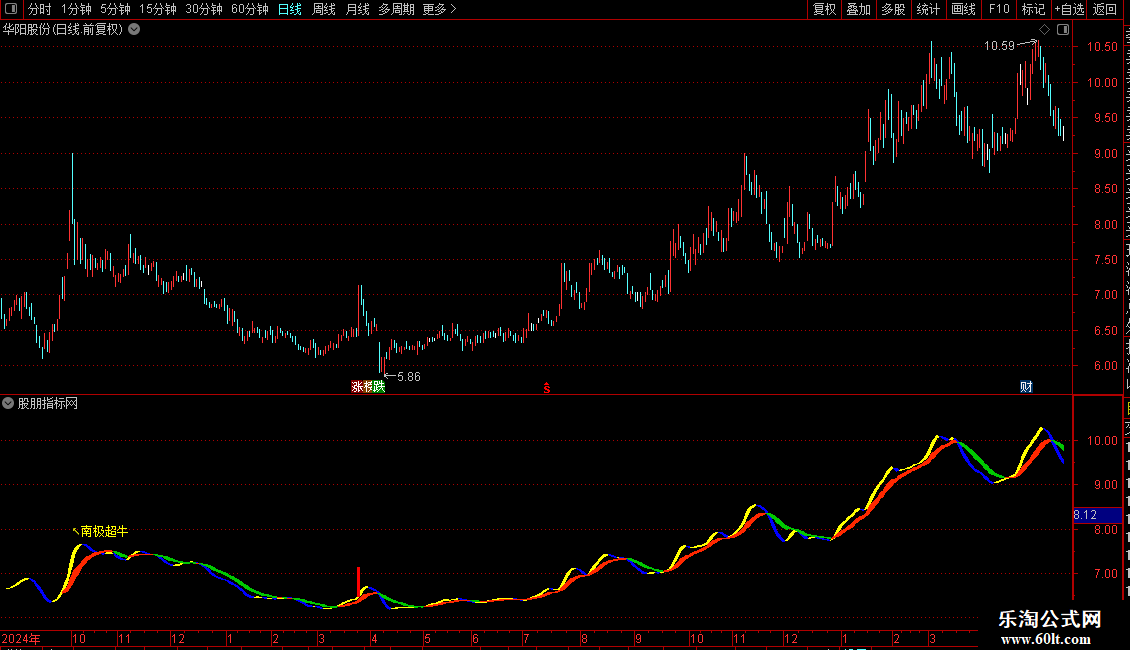This screenshot has height=650, width=1130.
Task: Click the 10.59 high price label
Action: click(x=999, y=46)
